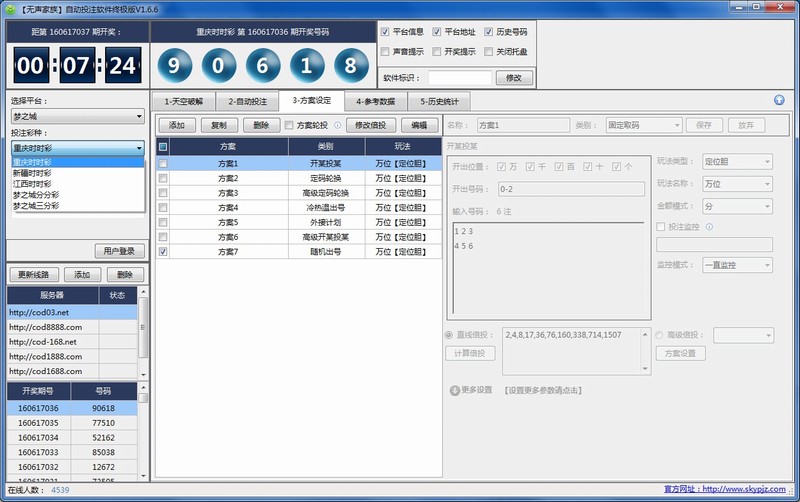Disable the 历史号码 checkbox
800x502 pixels.
point(488,32)
